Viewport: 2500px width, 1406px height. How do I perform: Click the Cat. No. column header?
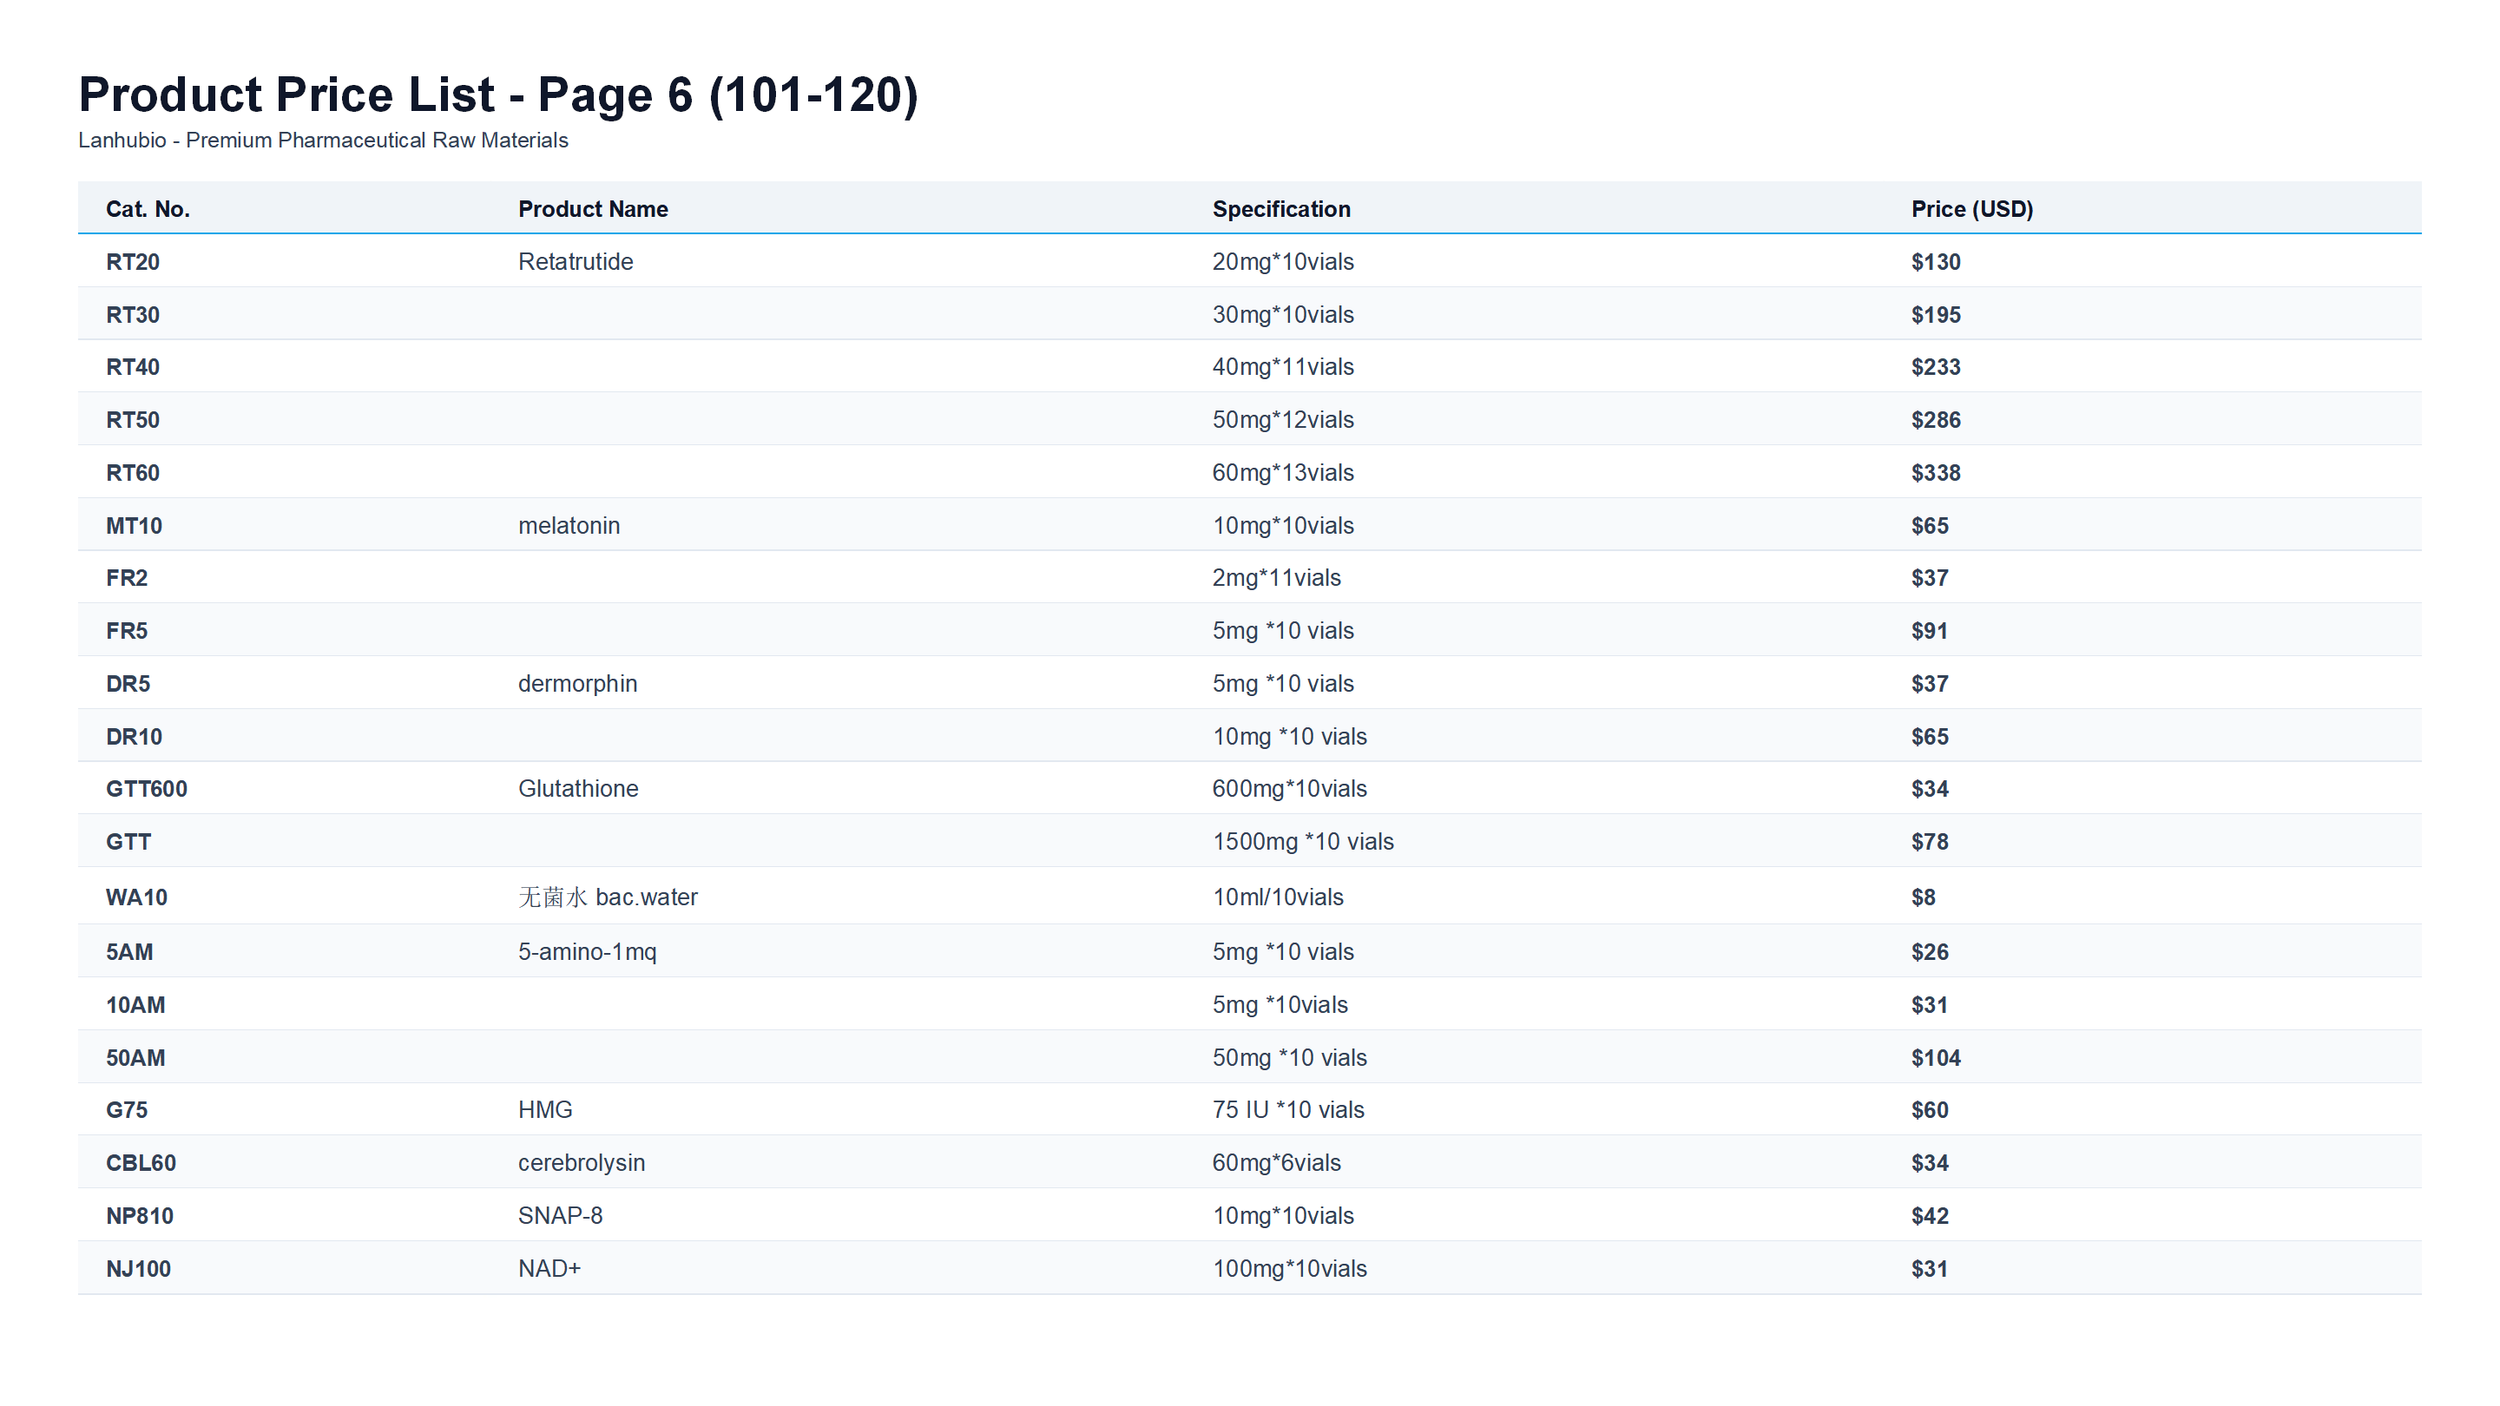point(148,209)
